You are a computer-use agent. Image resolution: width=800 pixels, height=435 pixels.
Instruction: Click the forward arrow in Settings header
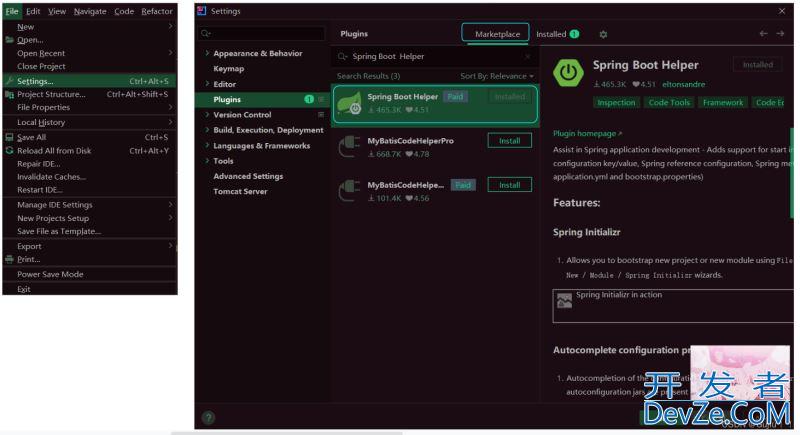(x=780, y=33)
